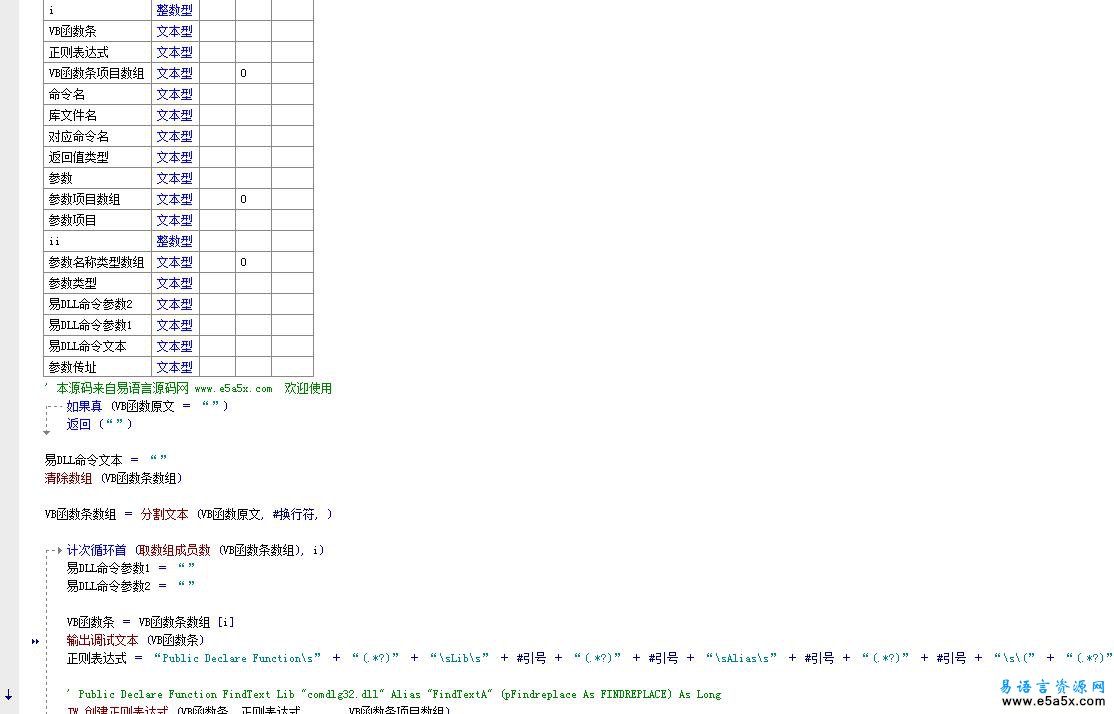Click the string “Public Declare Function\s”
The width and height of the screenshot is (1114, 714).
tap(237, 658)
